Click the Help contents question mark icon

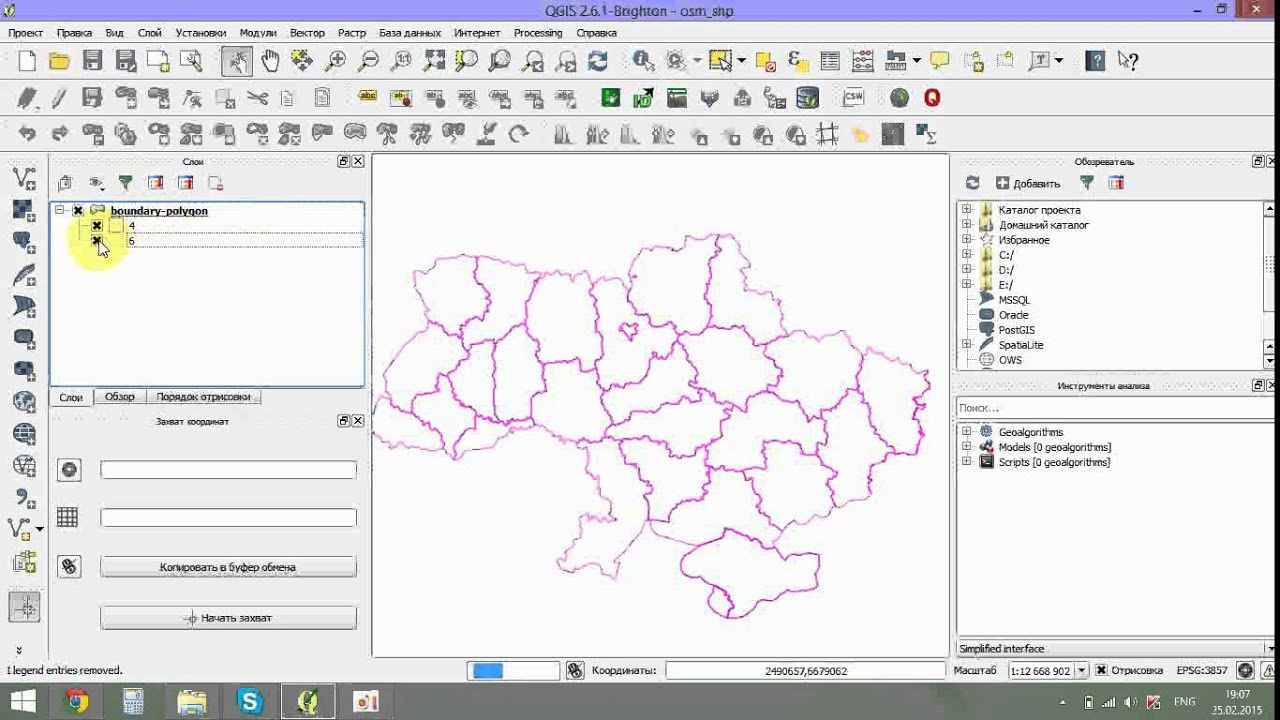(1095, 61)
